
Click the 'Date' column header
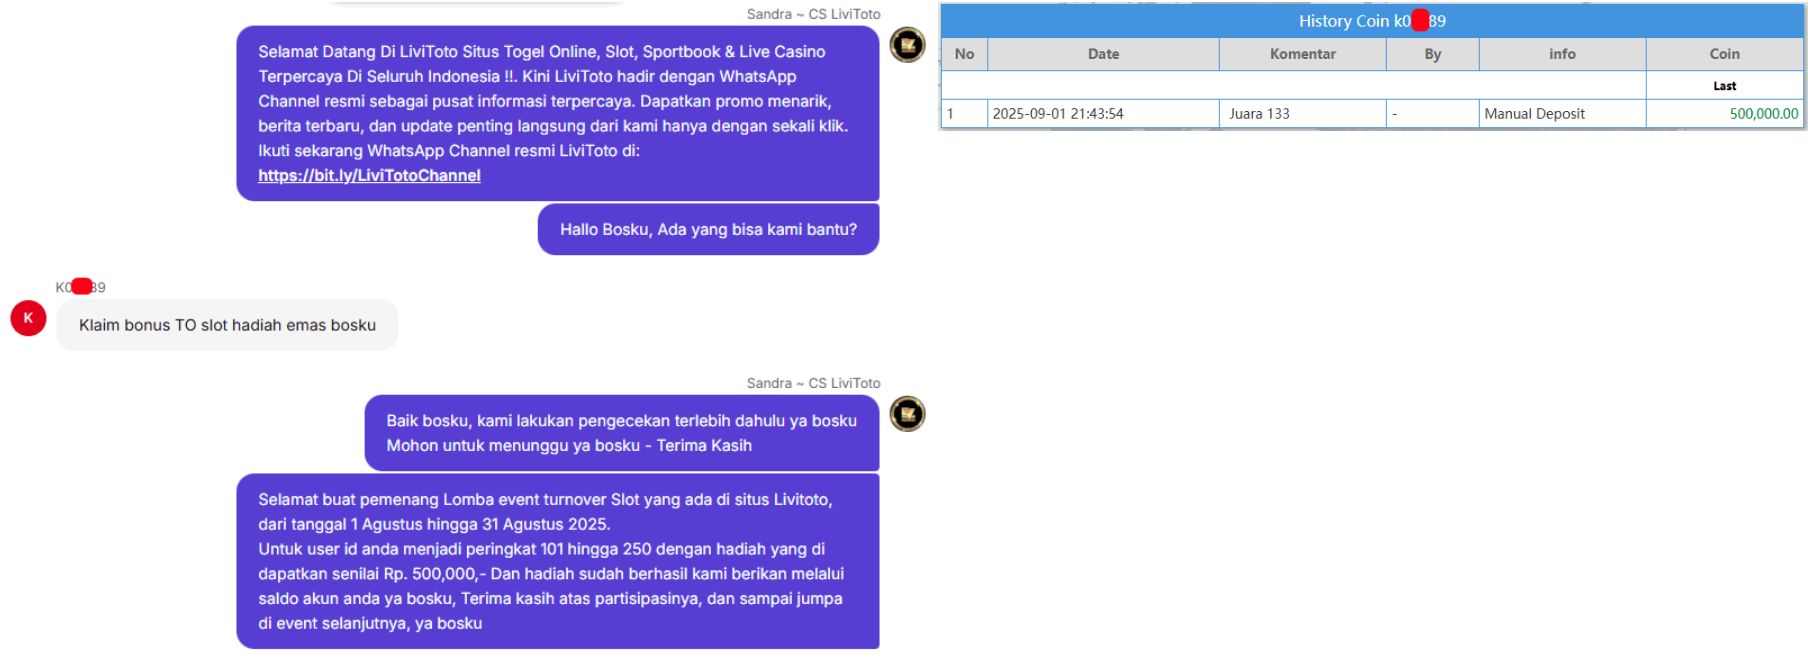coord(1103,54)
